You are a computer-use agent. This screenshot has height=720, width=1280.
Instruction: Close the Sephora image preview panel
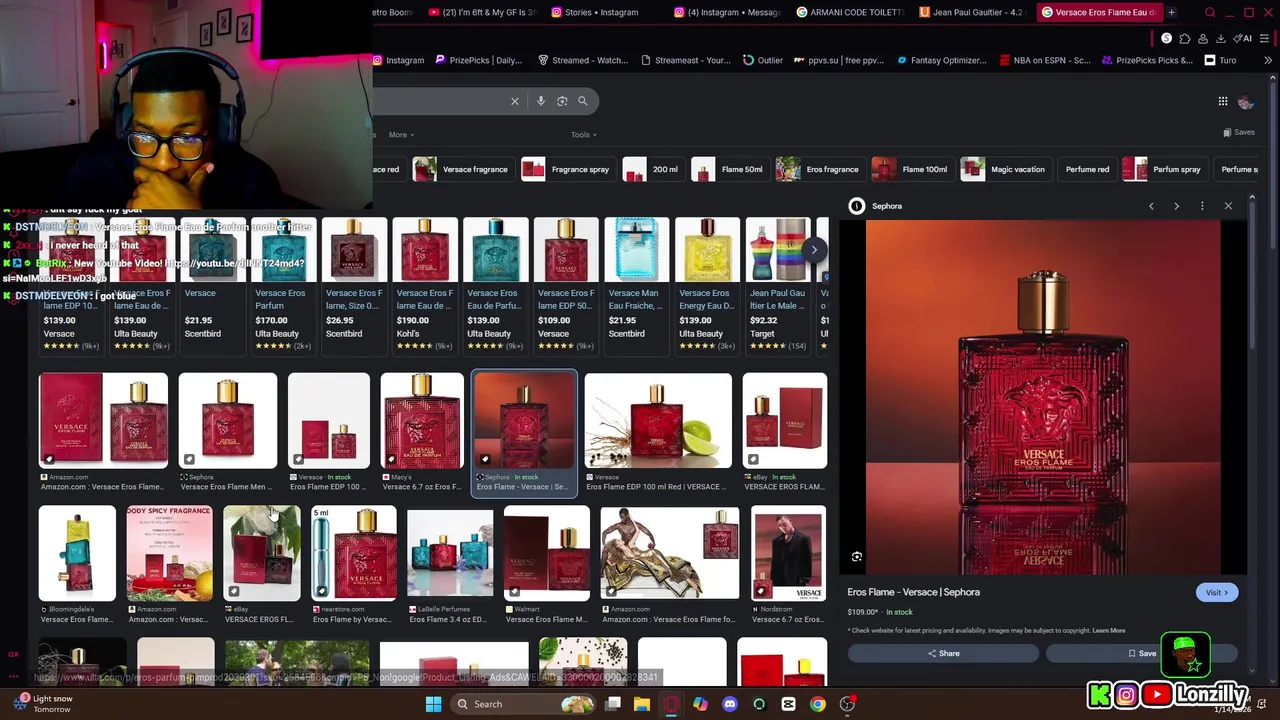pos(1228,206)
